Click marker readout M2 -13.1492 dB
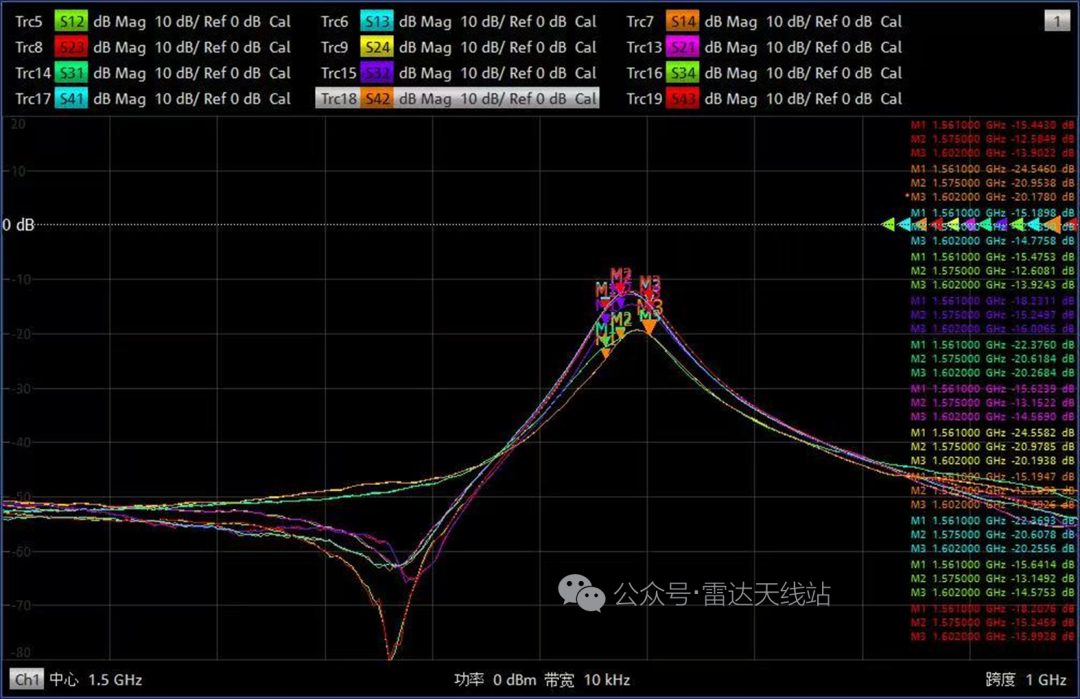This screenshot has width=1080, height=699. pyautogui.click(x=992, y=578)
